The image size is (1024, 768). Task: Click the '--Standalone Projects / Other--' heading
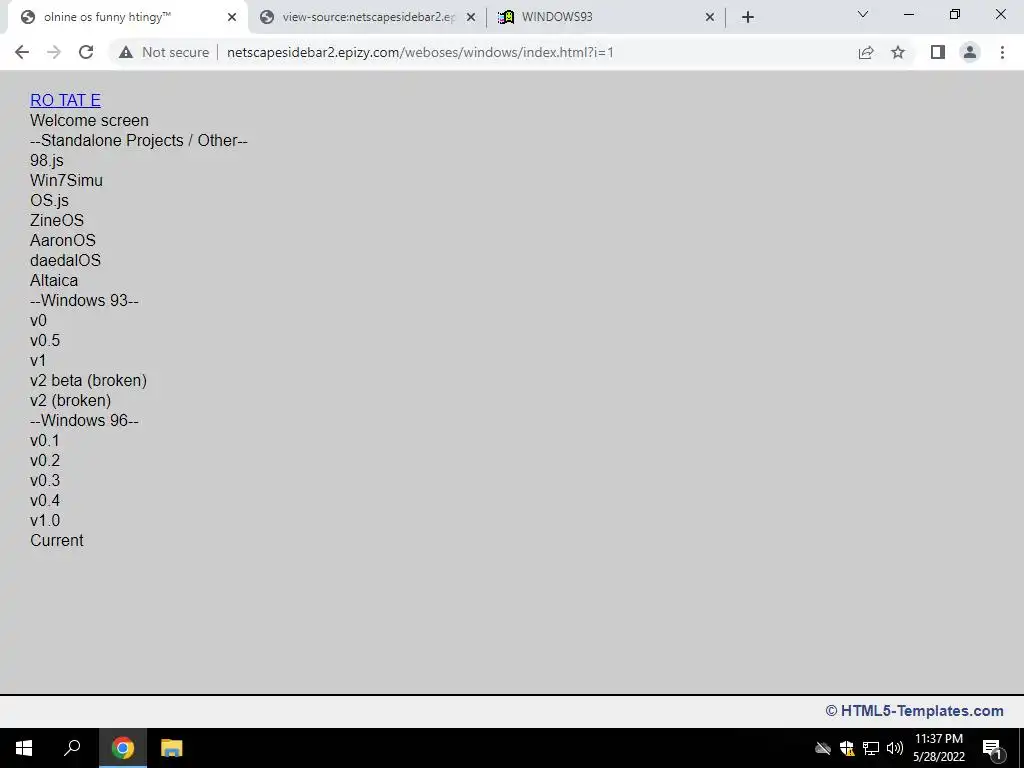pos(139,140)
